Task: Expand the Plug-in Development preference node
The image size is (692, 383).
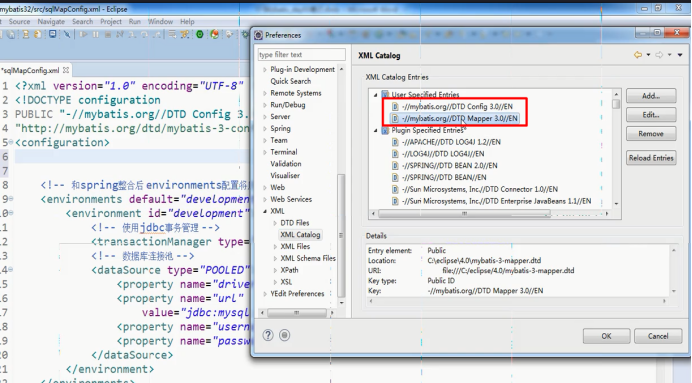Action: (x=265, y=70)
